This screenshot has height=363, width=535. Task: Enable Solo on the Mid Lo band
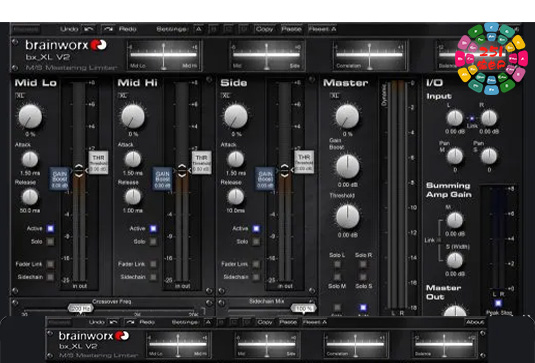(50, 242)
